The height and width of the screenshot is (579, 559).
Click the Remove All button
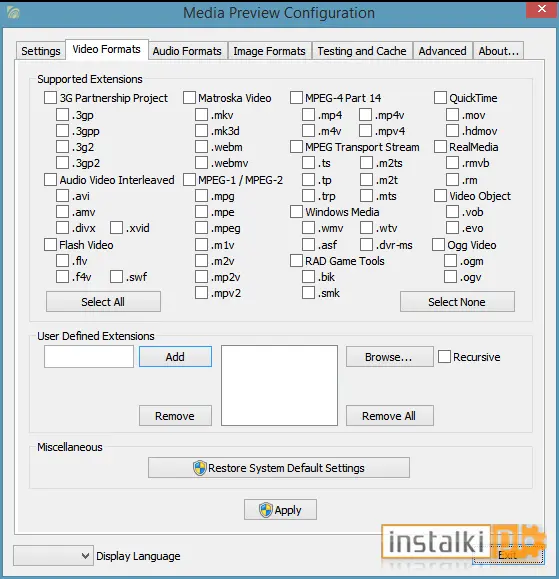[390, 416]
